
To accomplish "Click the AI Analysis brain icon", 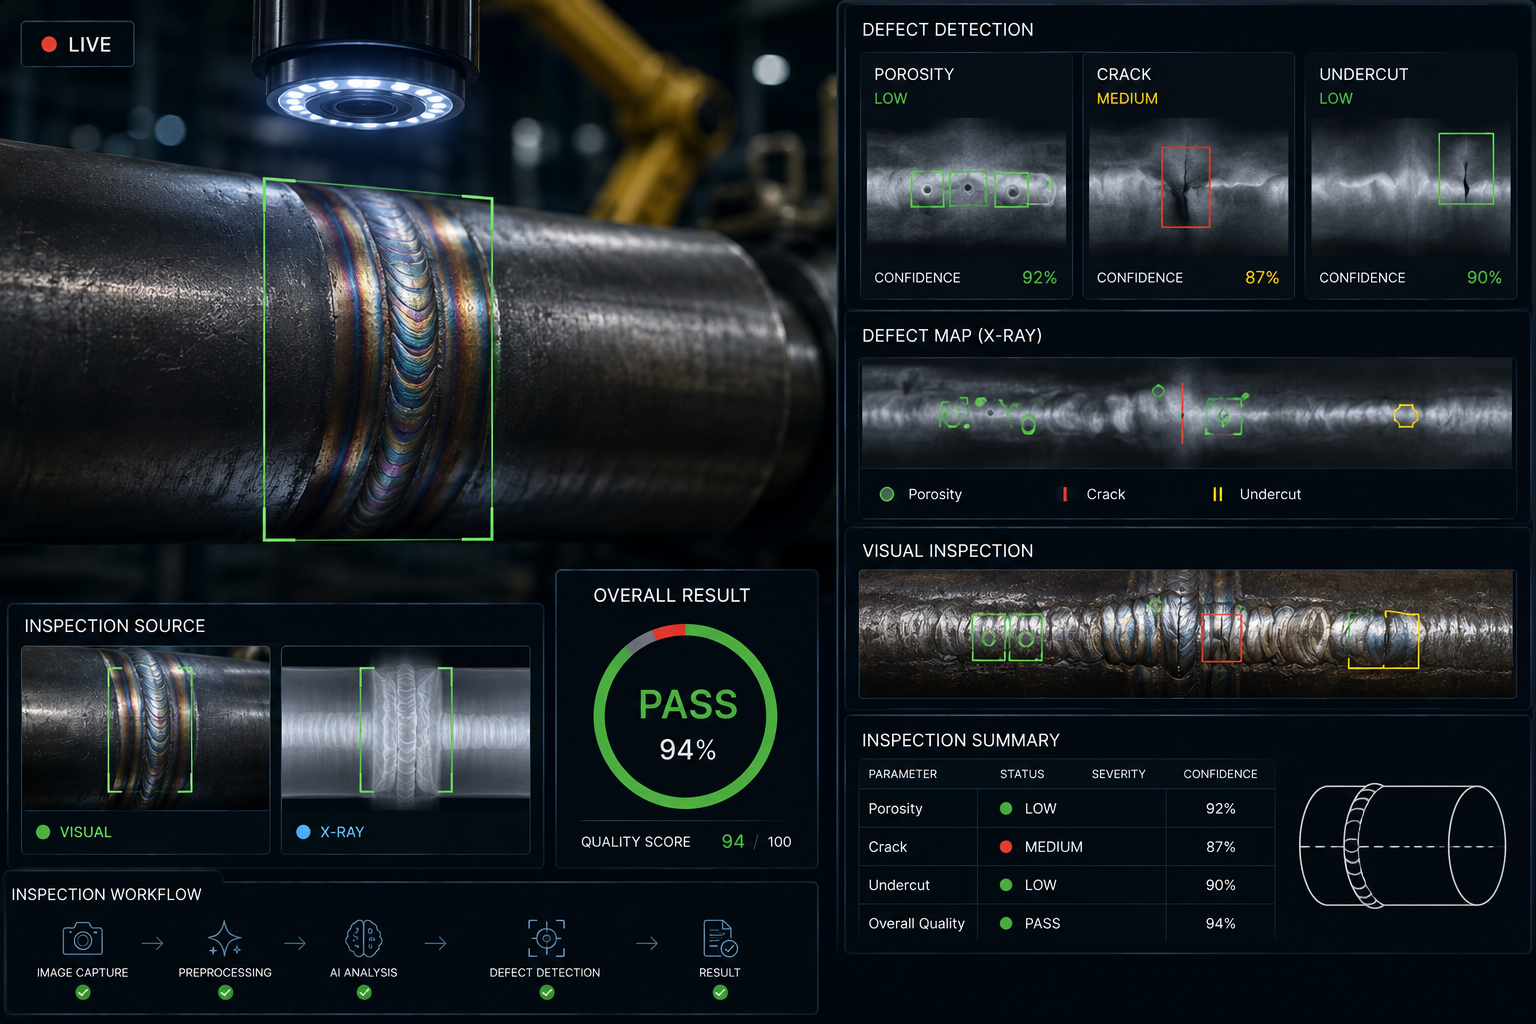I will click(x=364, y=939).
